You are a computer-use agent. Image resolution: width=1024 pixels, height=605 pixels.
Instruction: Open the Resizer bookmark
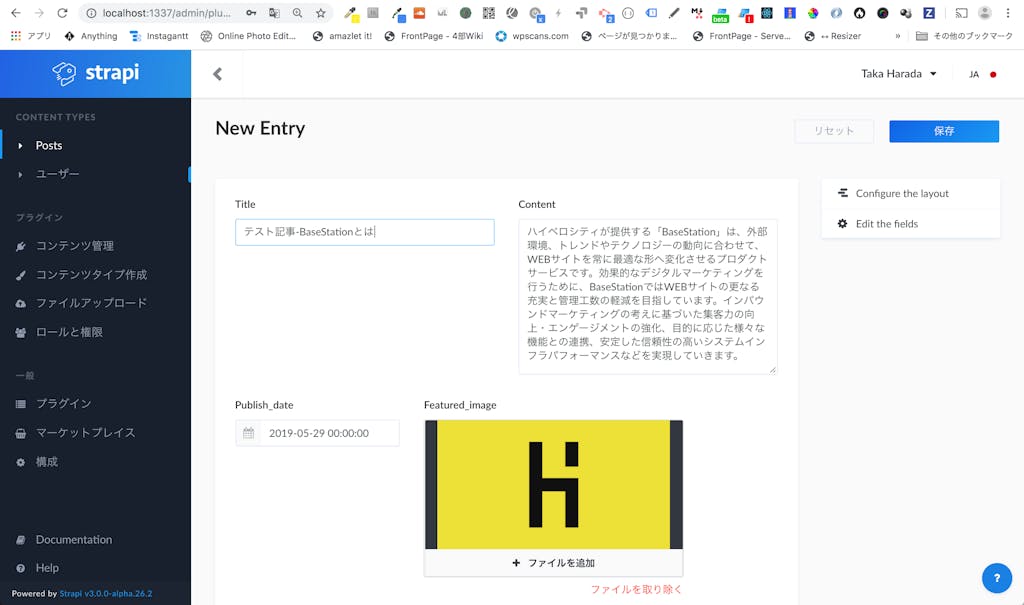(833, 36)
